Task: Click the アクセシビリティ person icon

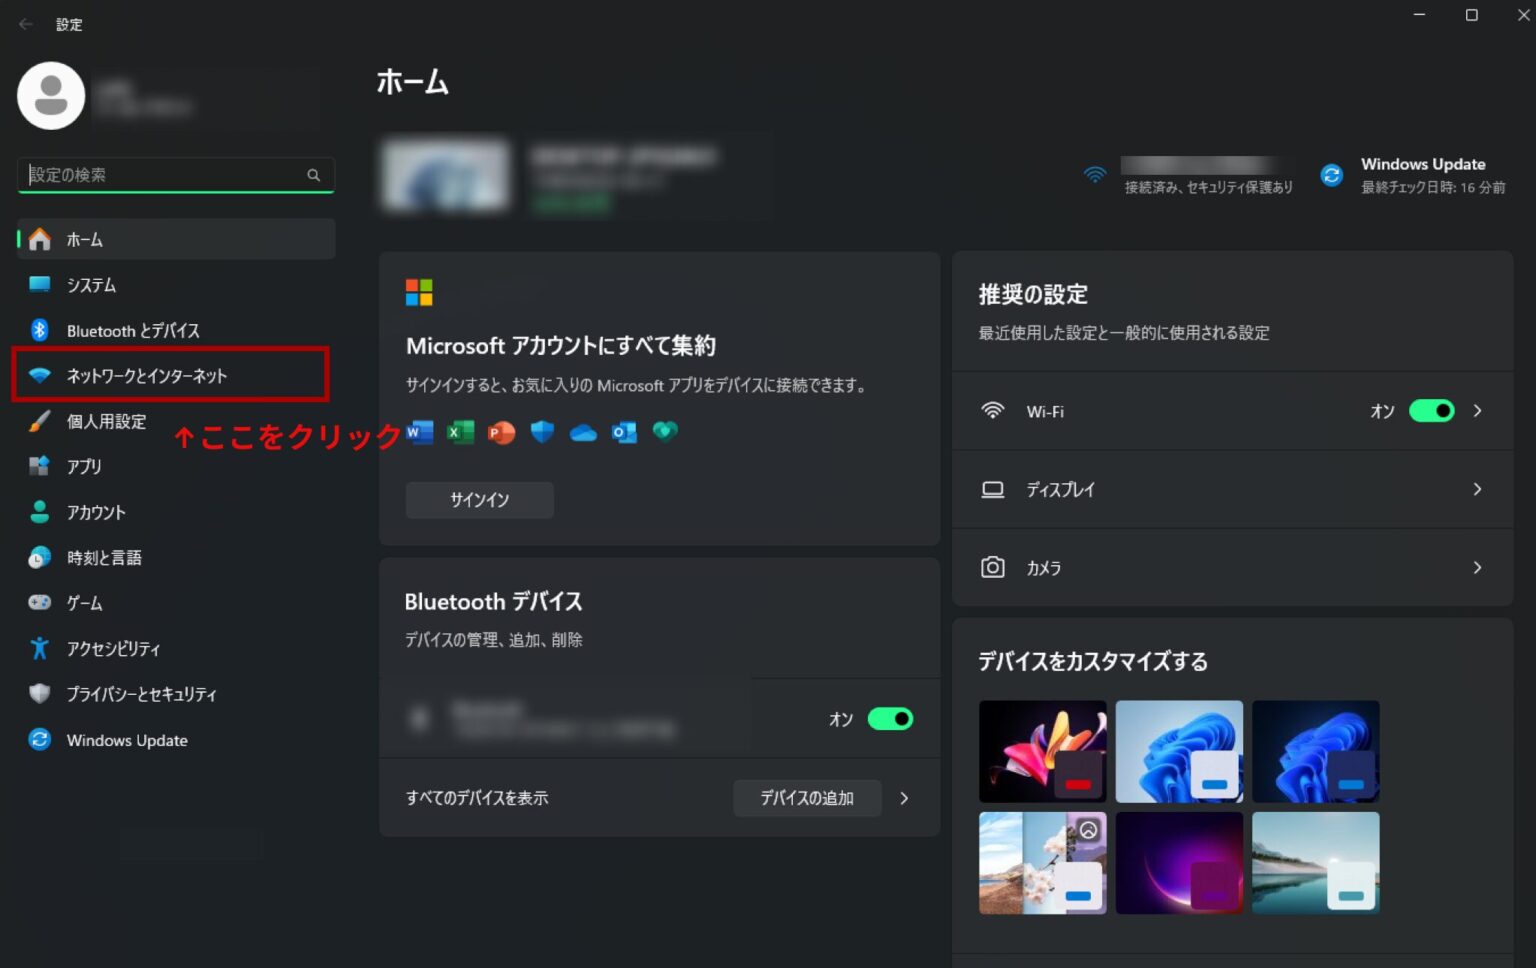Action: click(x=40, y=648)
